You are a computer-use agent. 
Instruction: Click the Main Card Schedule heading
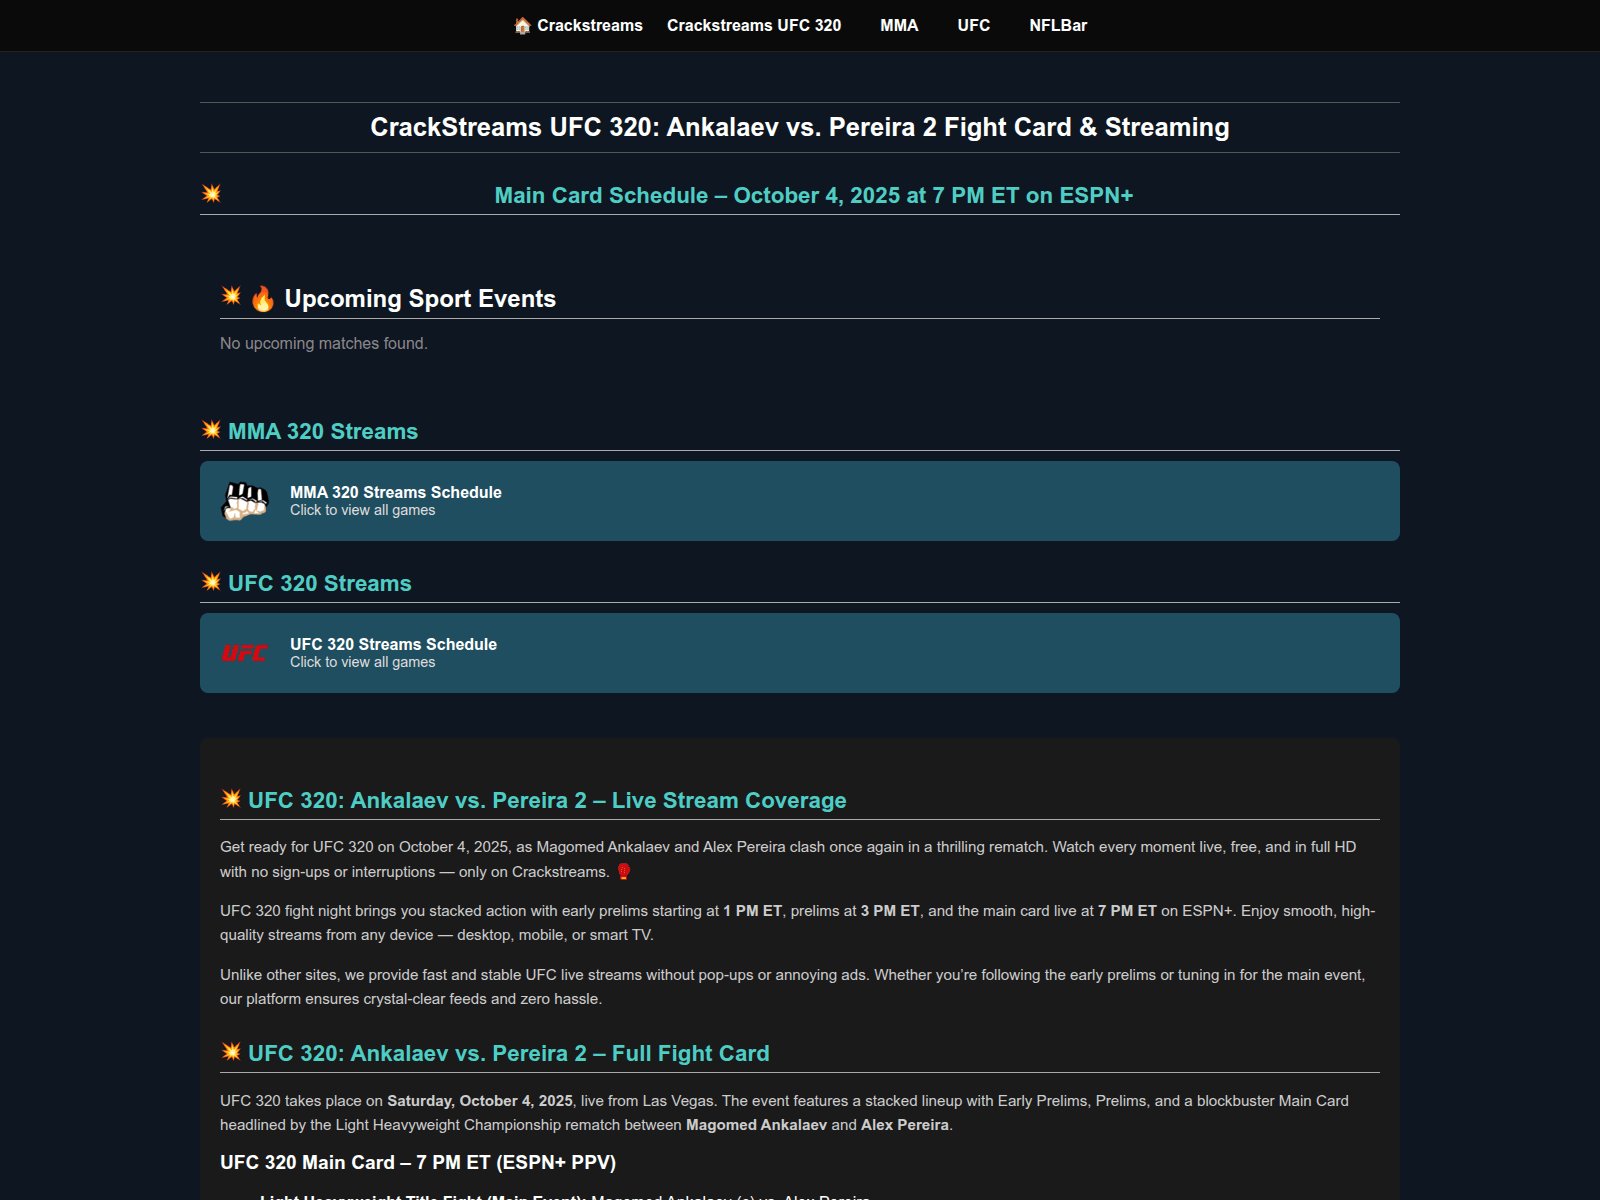814,195
